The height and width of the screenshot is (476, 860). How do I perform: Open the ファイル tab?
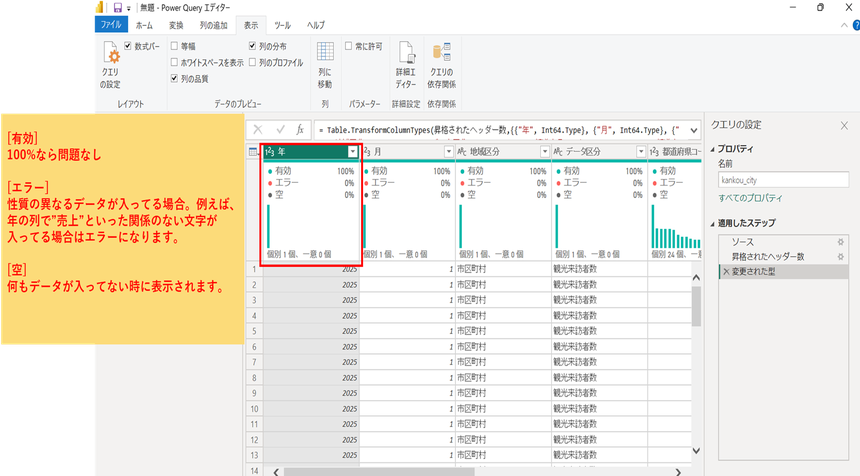pyautogui.click(x=111, y=25)
